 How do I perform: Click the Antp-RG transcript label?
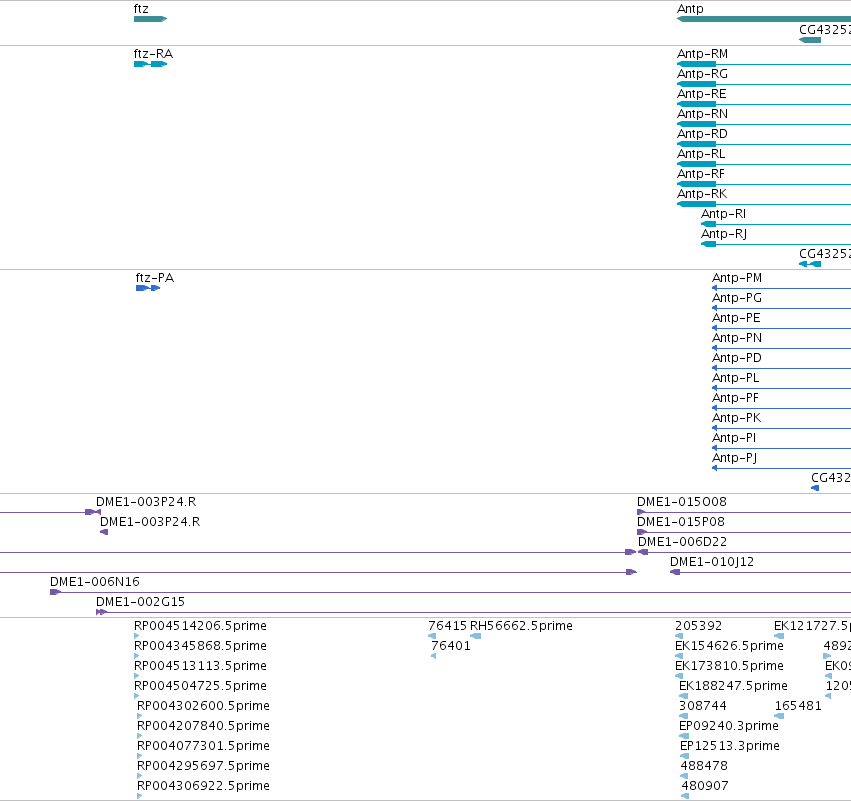click(x=702, y=74)
